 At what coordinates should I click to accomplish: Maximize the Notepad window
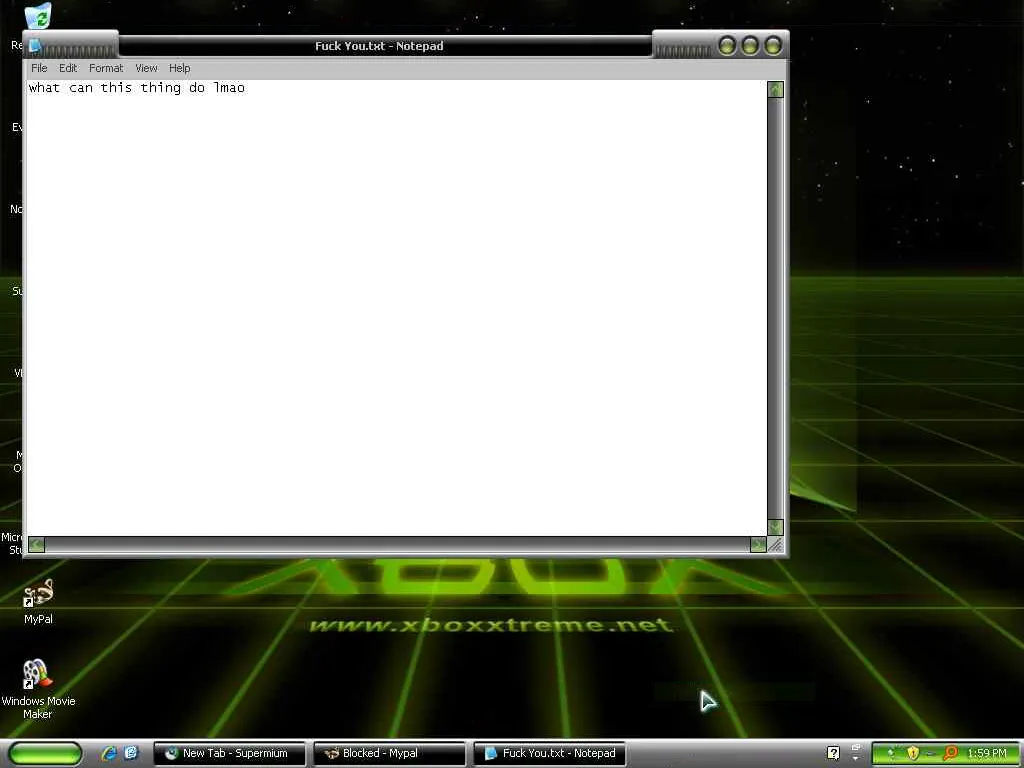point(750,46)
